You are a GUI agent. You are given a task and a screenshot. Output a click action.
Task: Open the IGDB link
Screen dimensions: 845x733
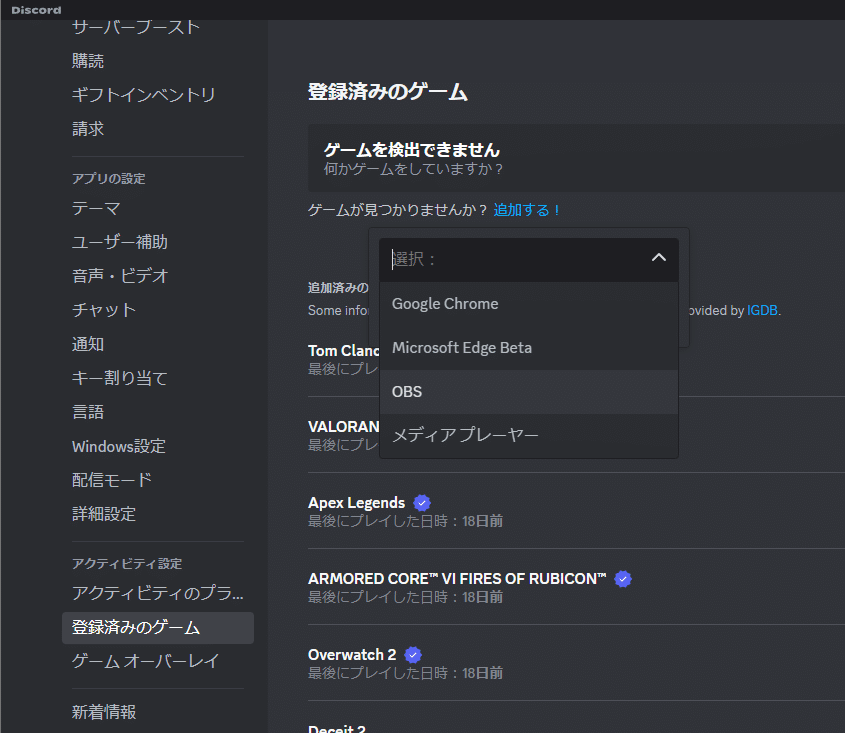762,310
